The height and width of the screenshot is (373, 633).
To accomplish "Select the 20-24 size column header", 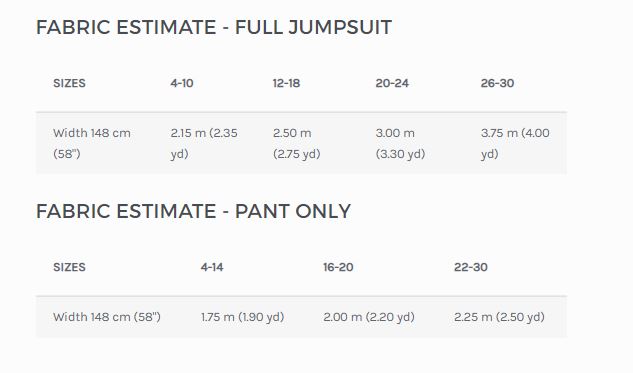I will (x=392, y=83).
